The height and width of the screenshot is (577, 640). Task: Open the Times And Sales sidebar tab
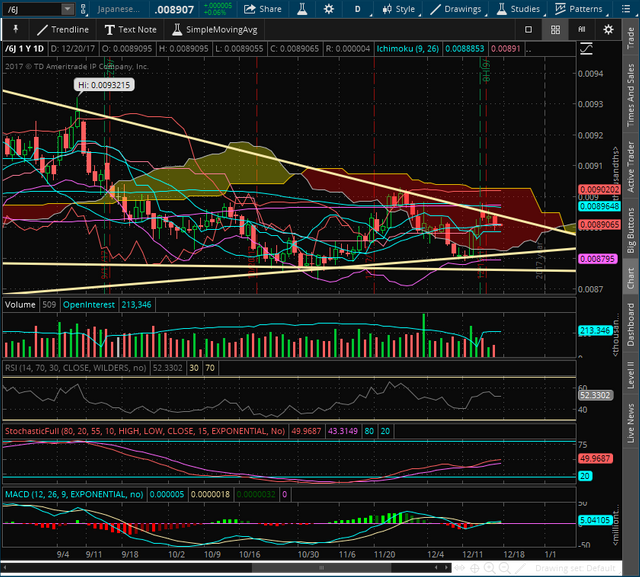tap(631, 95)
